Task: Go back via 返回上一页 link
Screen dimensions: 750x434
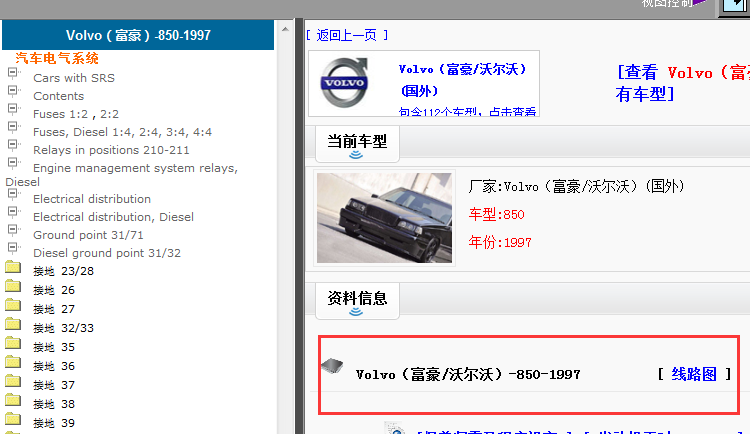Action: point(347,35)
